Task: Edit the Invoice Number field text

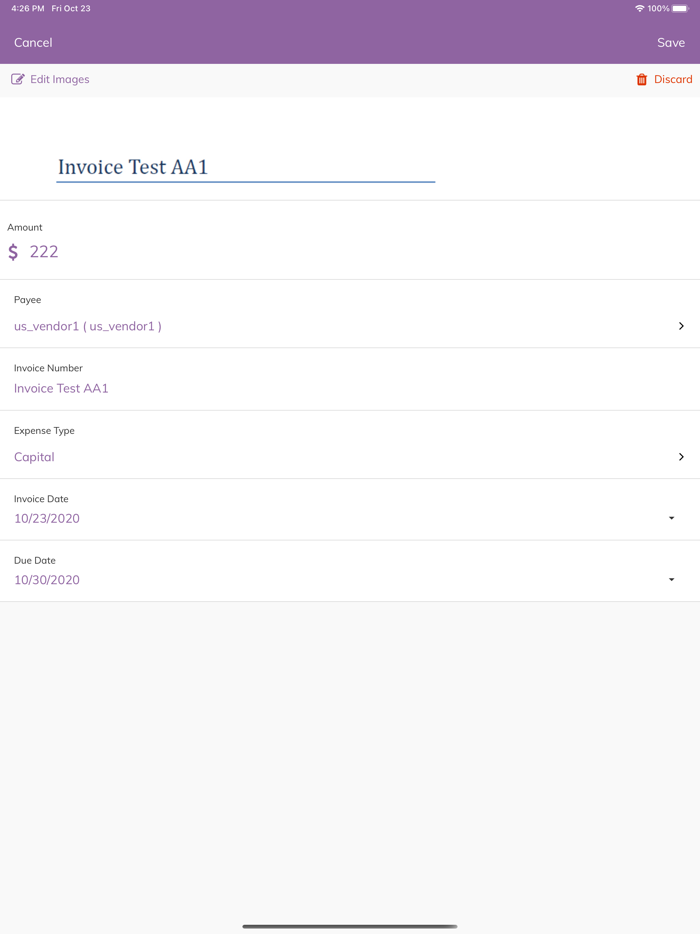Action: (x=61, y=388)
